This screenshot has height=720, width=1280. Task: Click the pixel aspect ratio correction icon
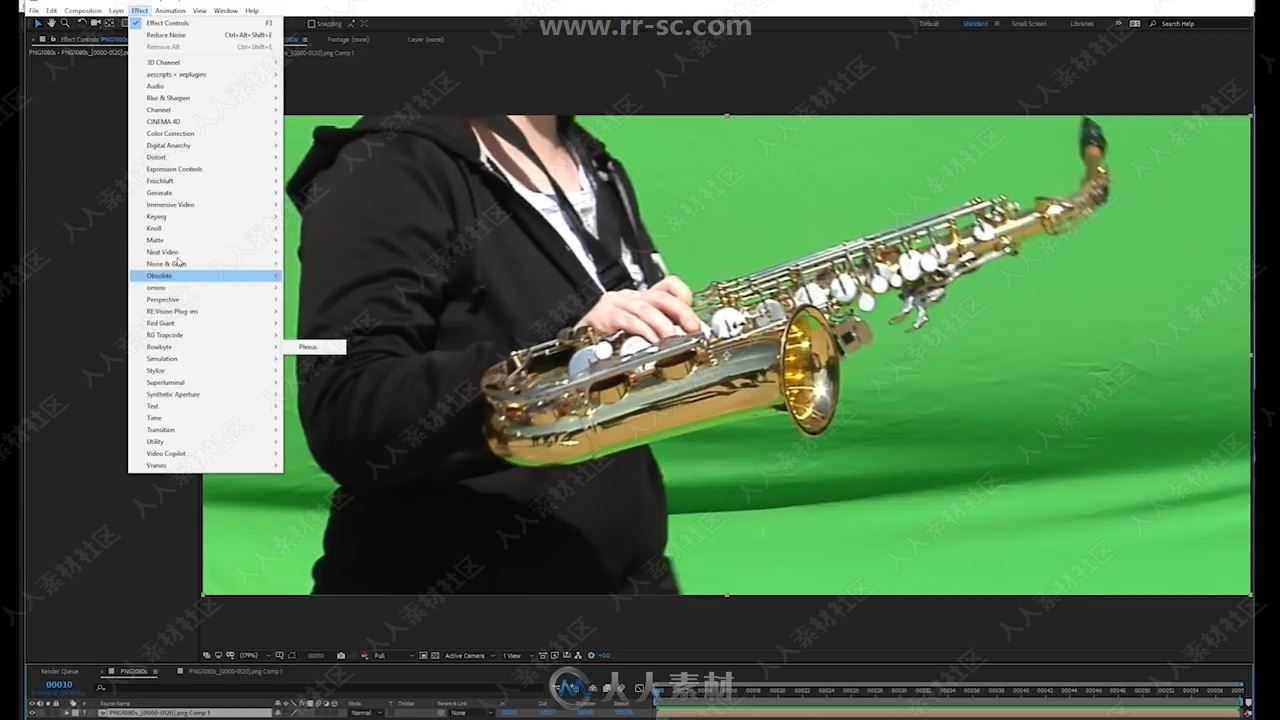(542, 656)
